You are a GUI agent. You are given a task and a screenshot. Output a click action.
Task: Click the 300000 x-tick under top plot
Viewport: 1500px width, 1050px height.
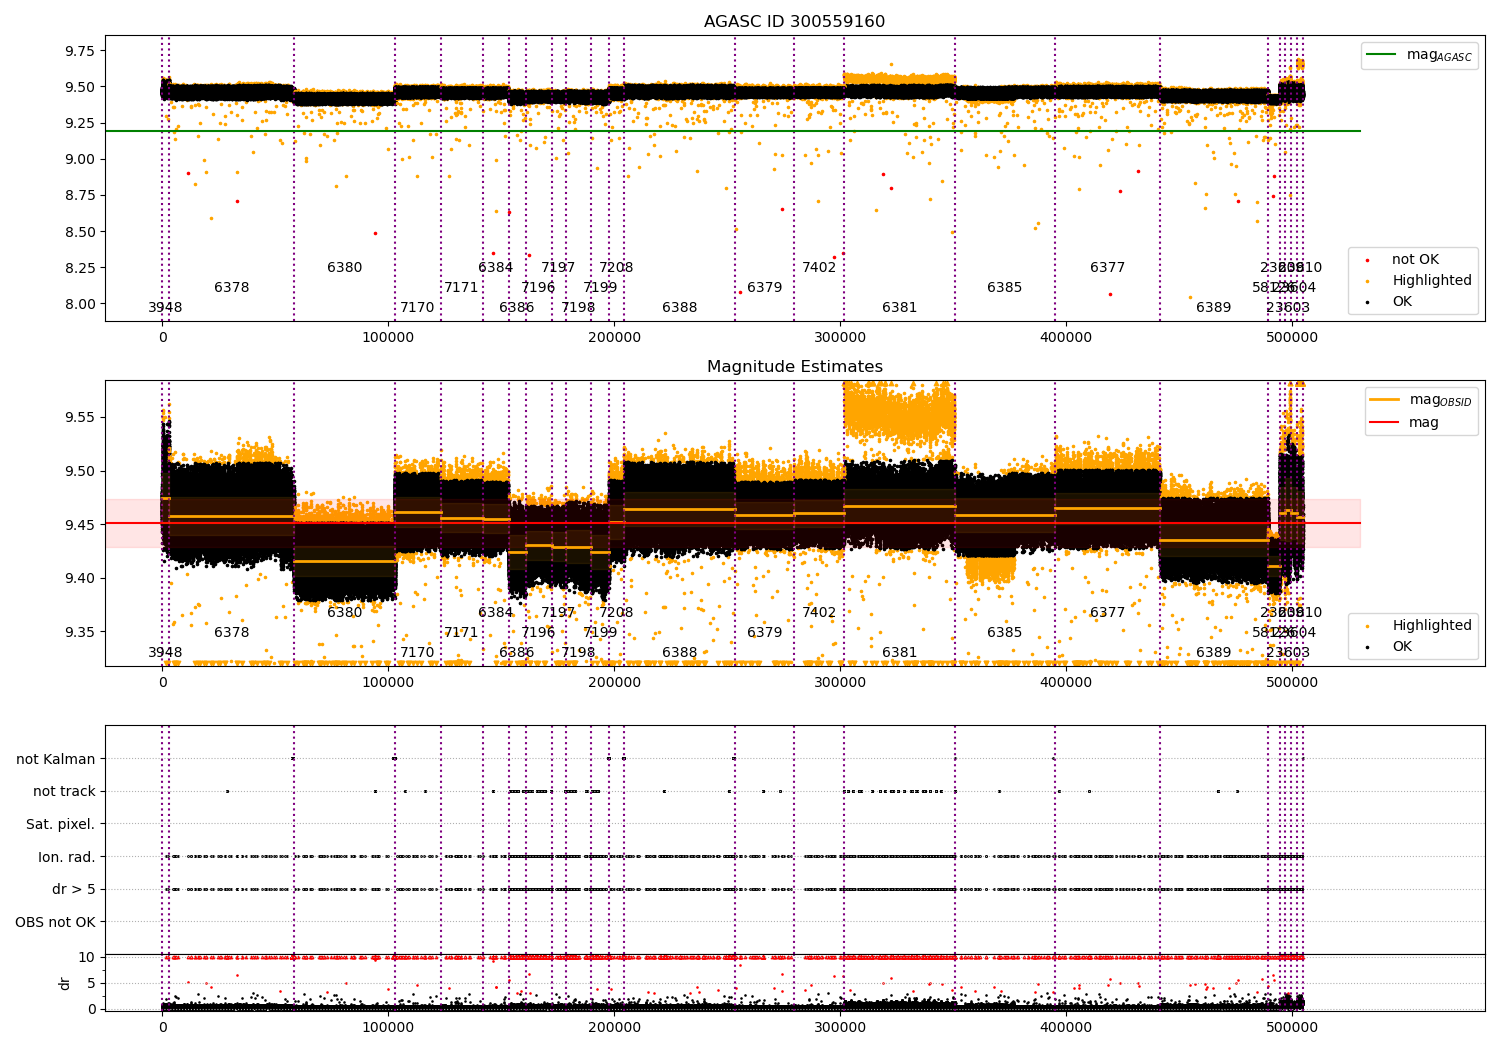[840, 338]
